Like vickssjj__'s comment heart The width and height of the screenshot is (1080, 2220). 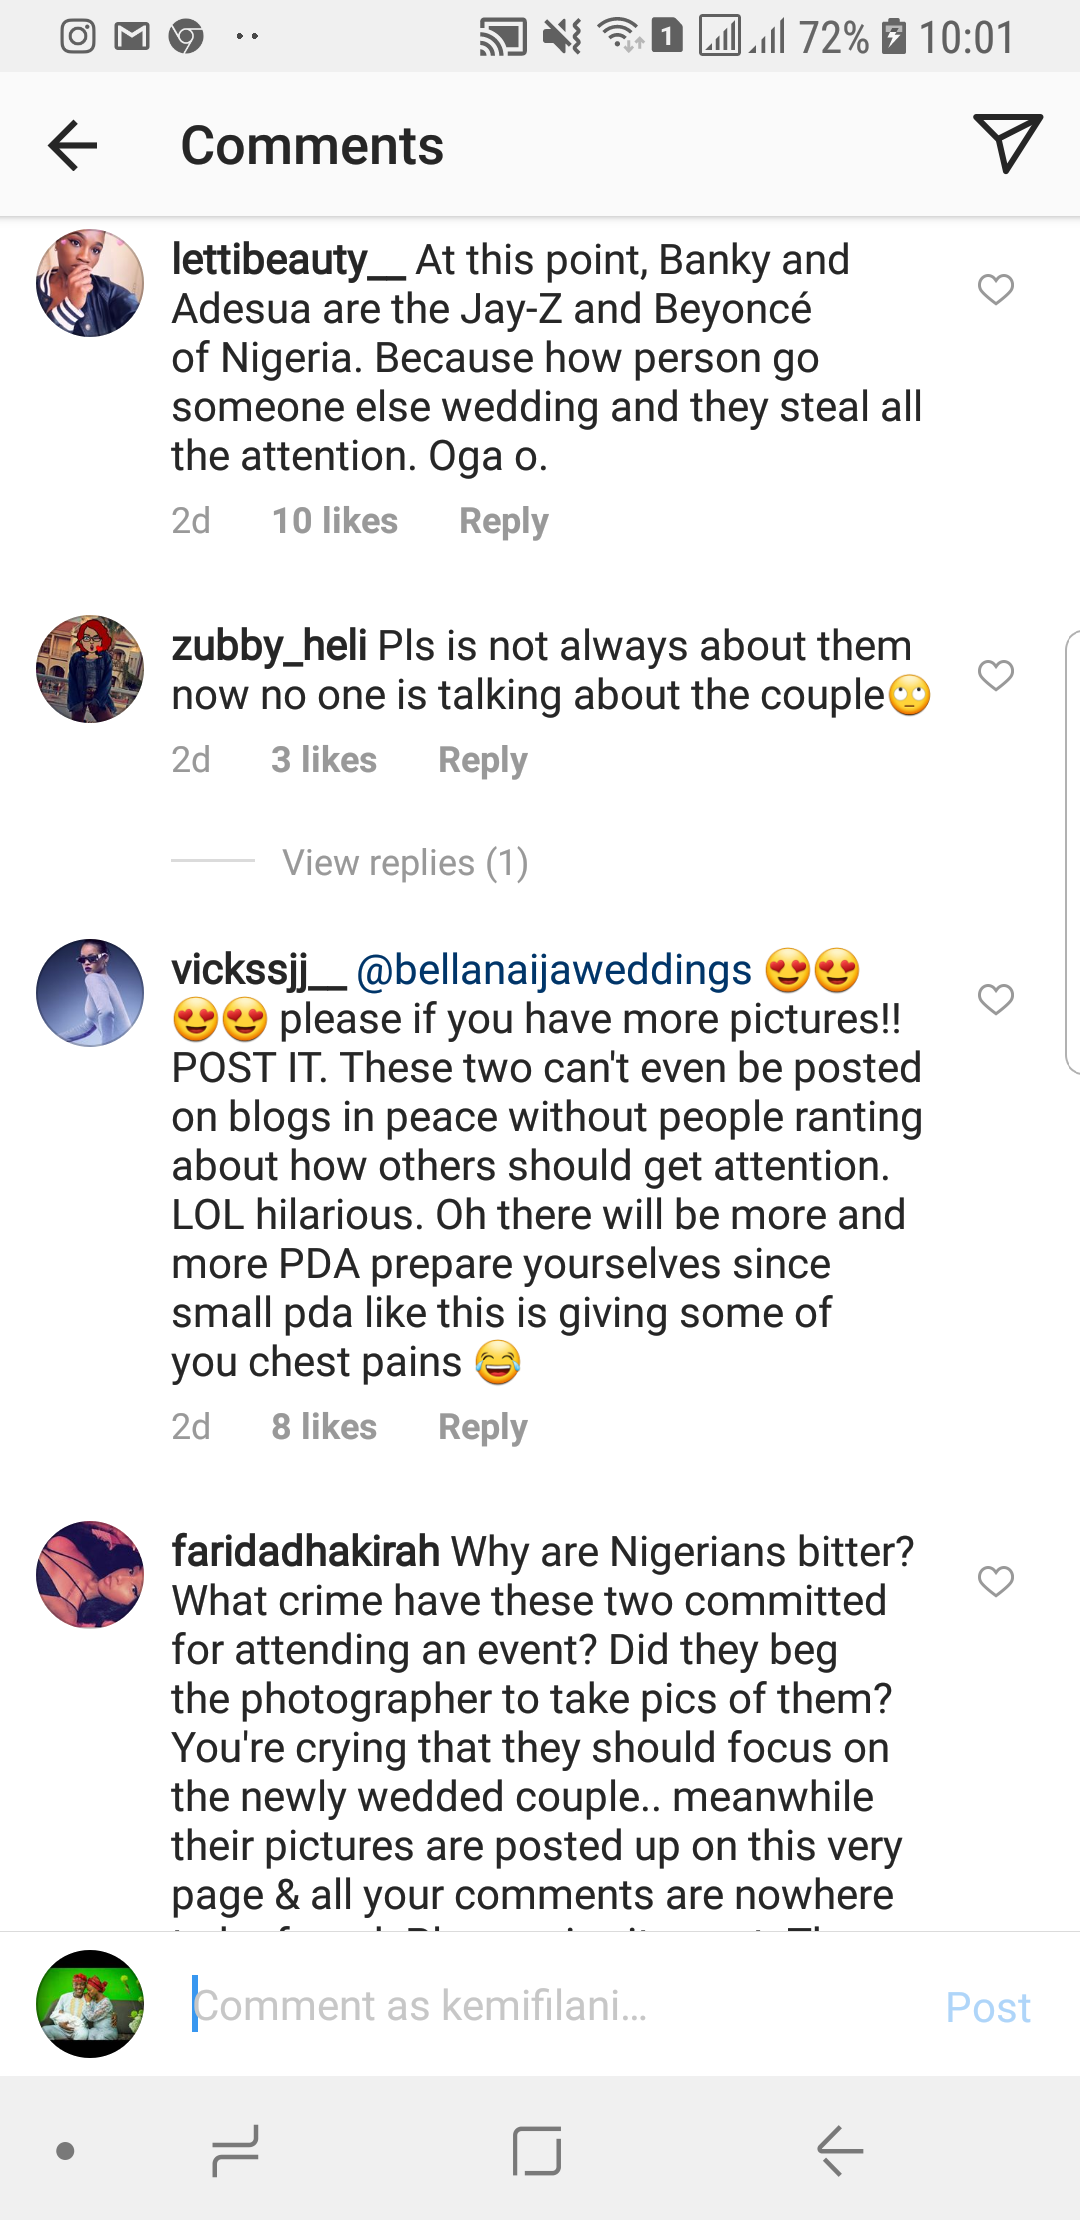click(995, 999)
